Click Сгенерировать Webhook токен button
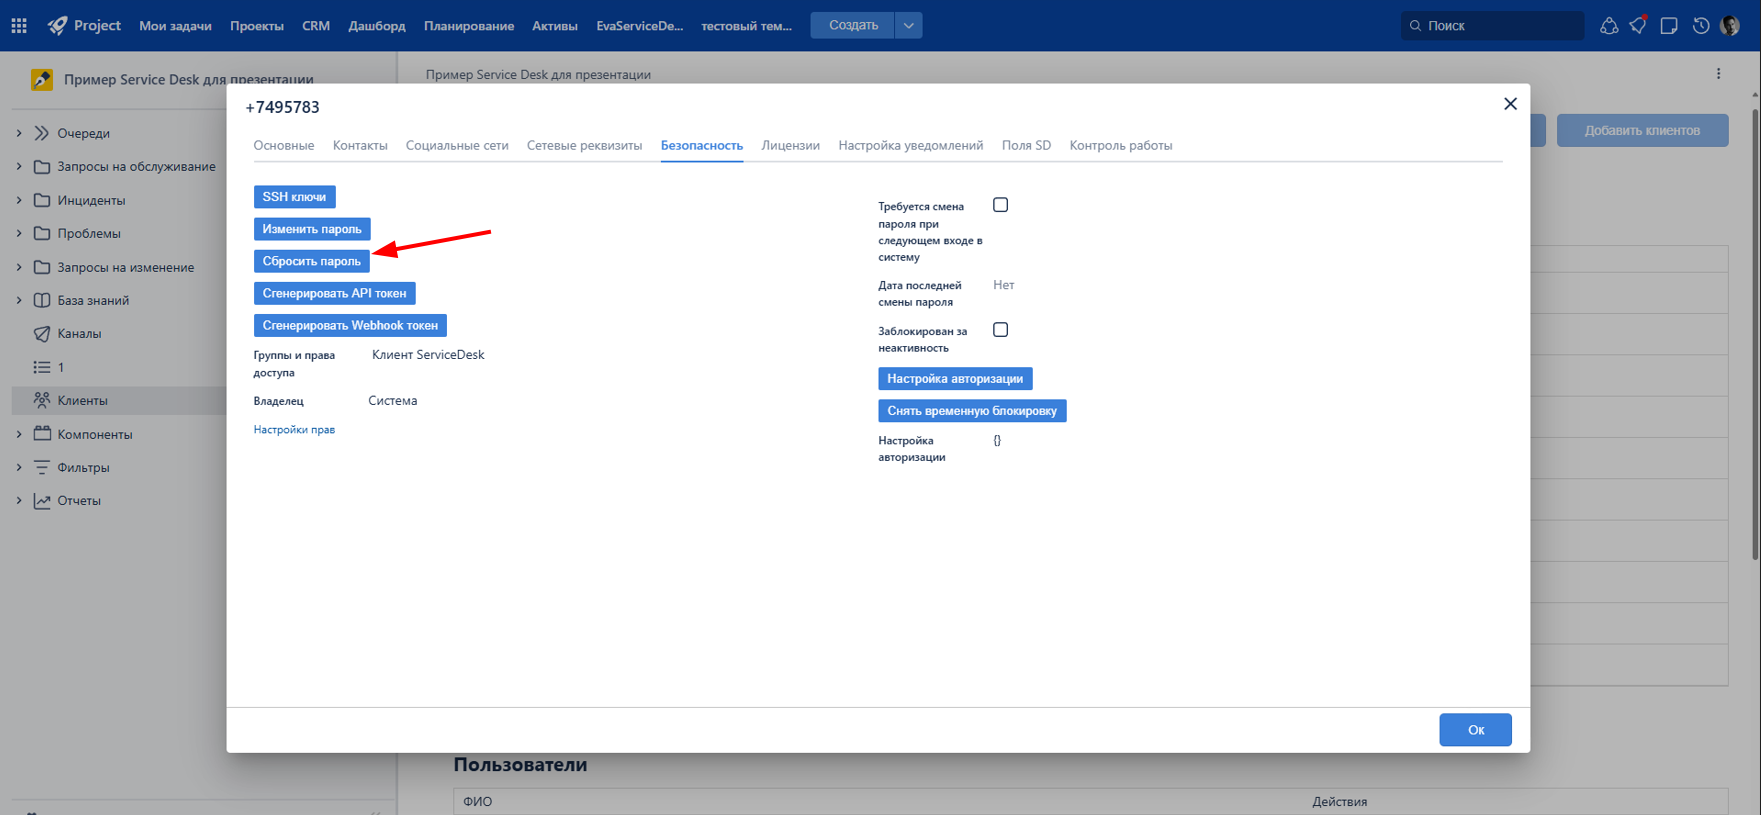Image resolution: width=1761 pixels, height=815 pixels. 350,325
